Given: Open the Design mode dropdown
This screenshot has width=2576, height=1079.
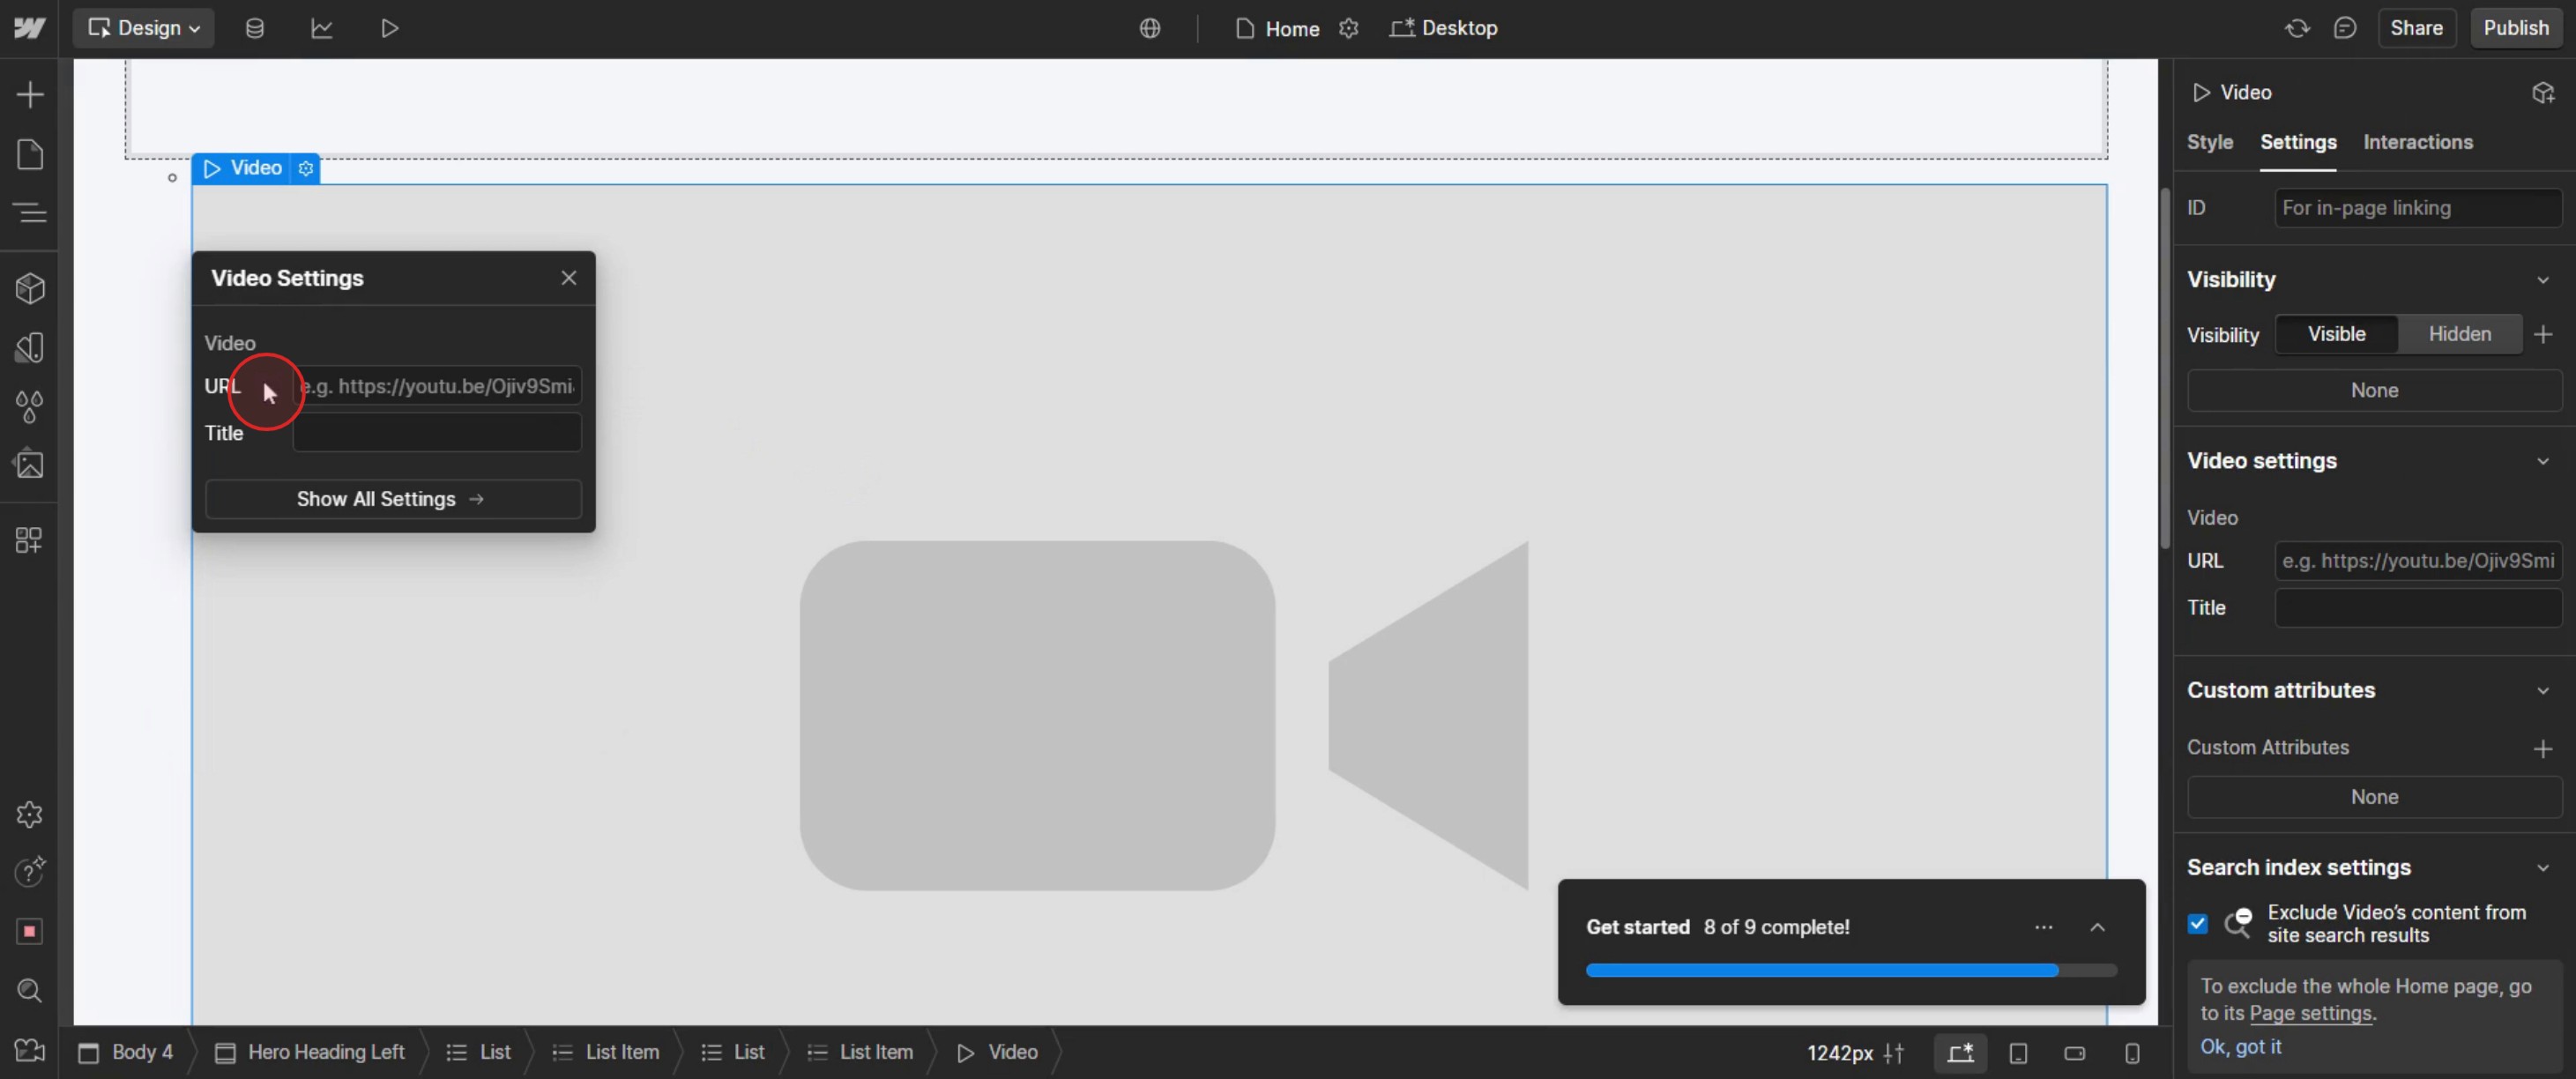Looking at the screenshot, I should [144, 28].
